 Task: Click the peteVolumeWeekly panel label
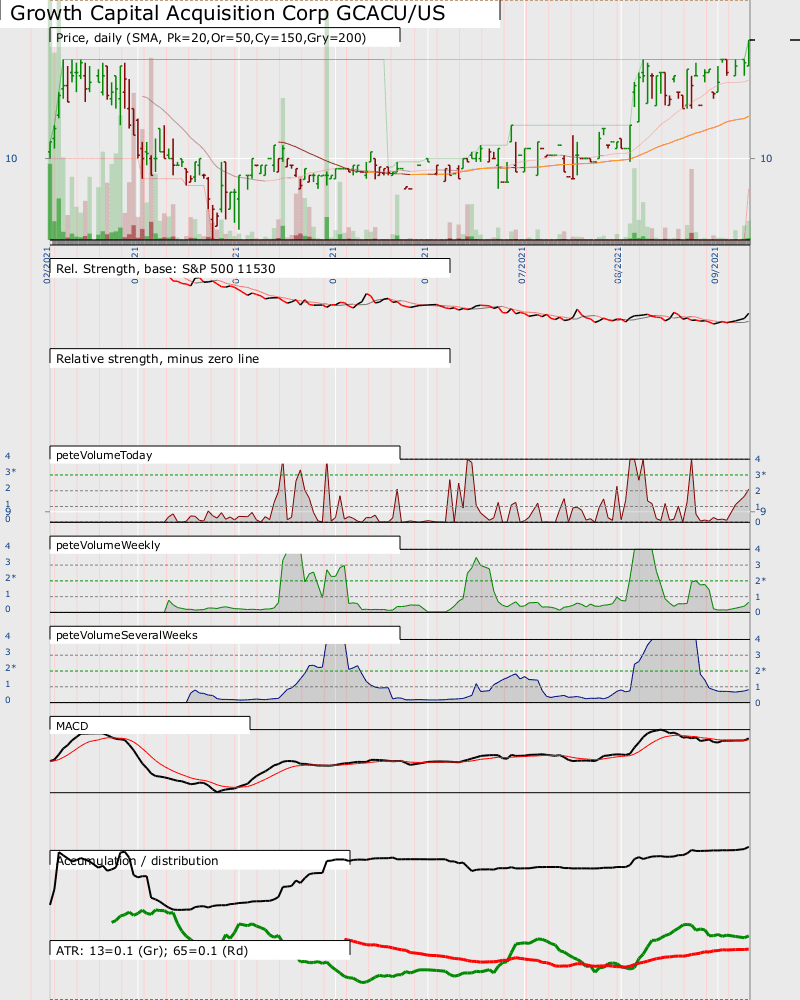click(108, 545)
